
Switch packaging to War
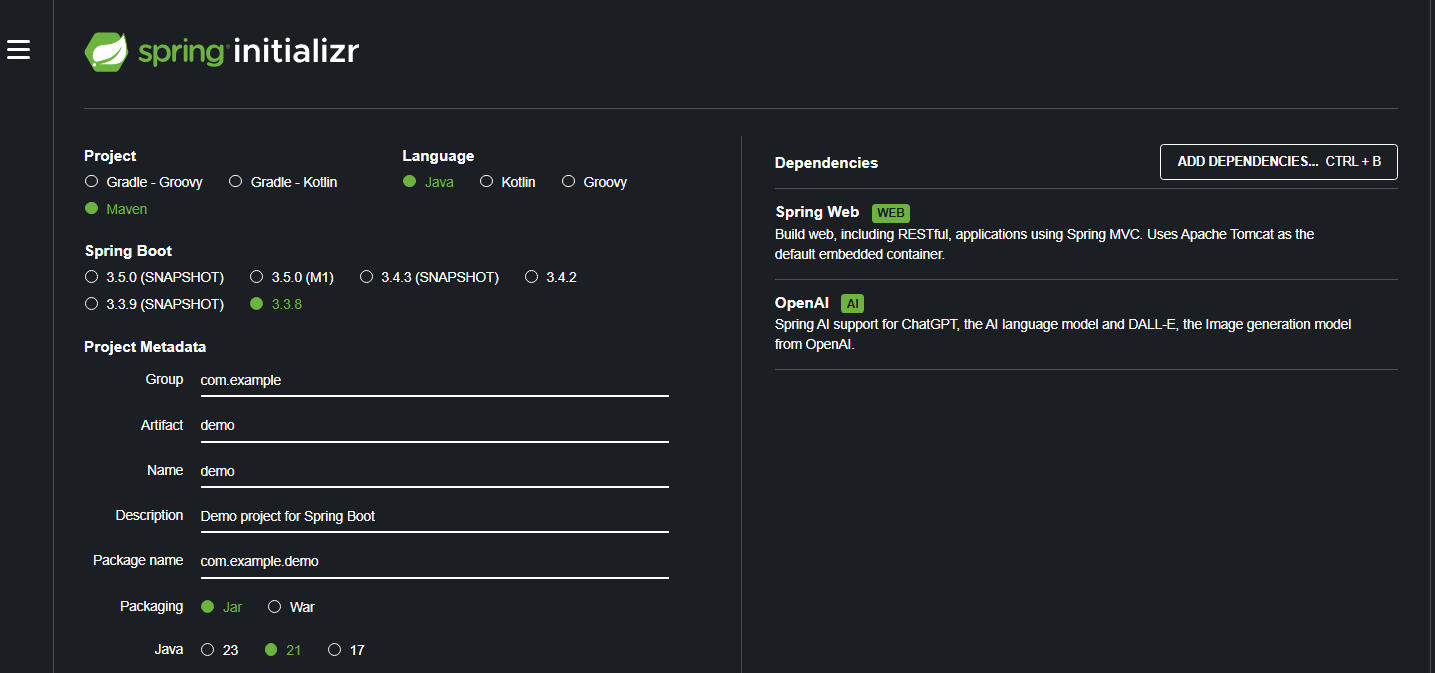coord(275,607)
